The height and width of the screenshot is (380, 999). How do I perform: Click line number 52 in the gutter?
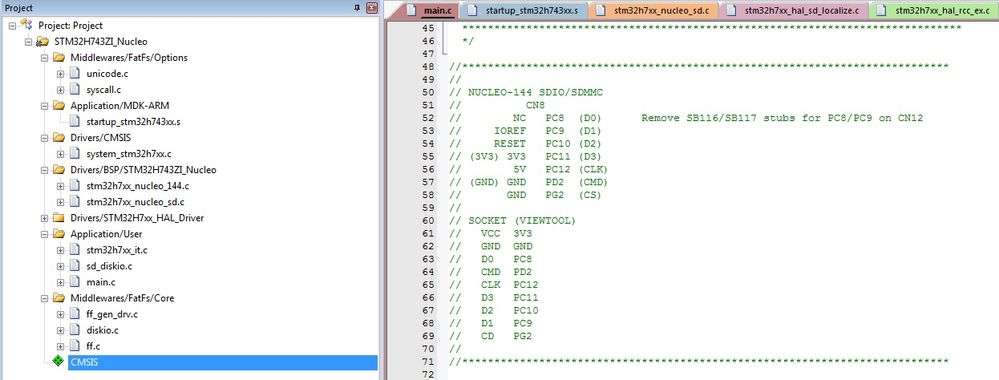428,118
